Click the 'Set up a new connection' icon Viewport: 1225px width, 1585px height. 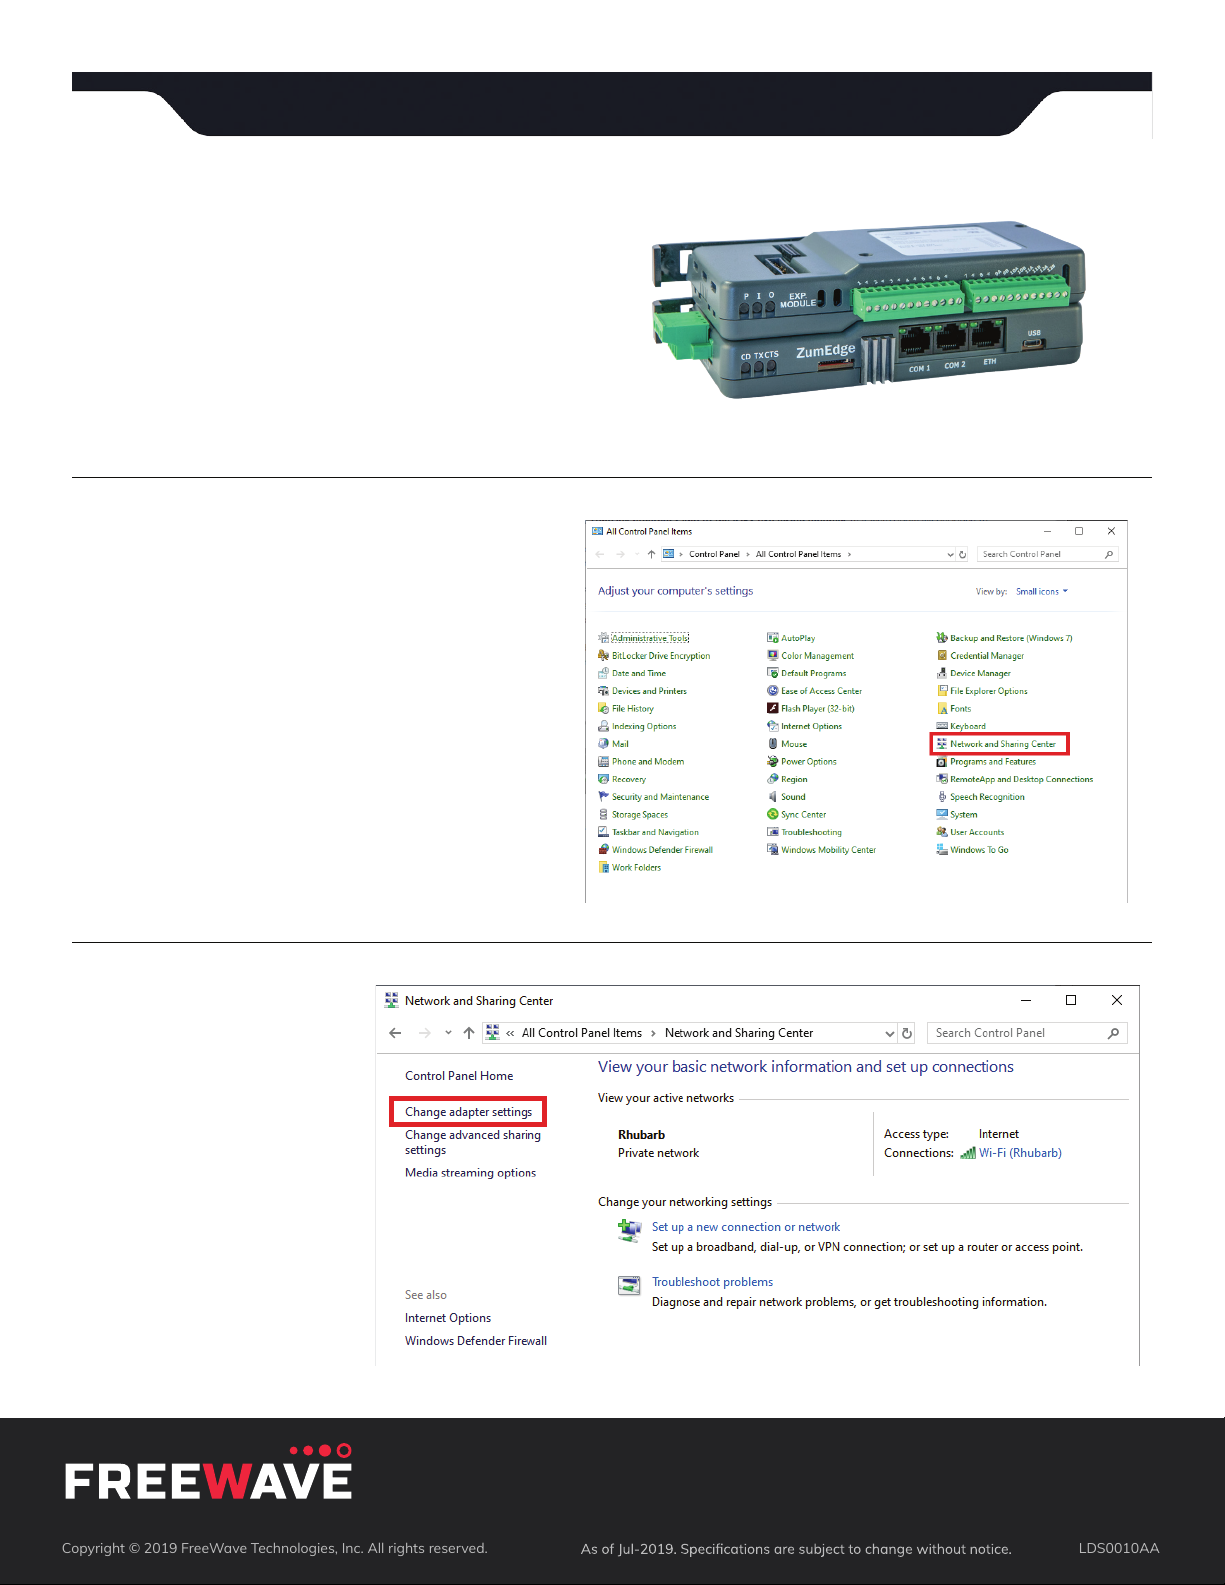pyautogui.click(x=629, y=1231)
